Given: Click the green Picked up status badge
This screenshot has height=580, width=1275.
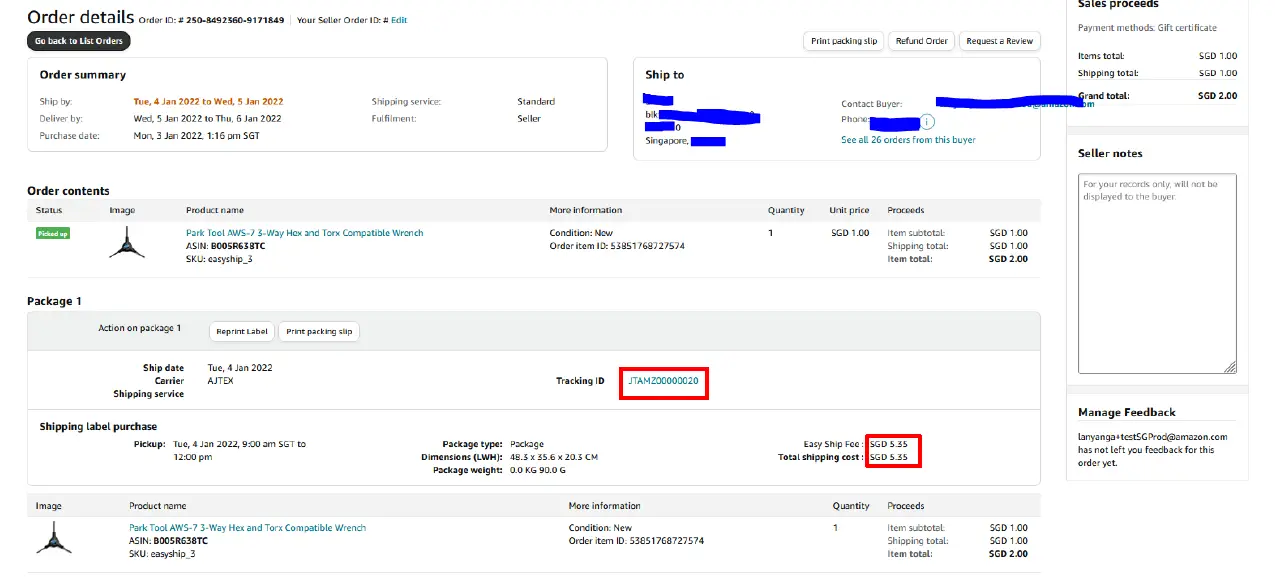Looking at the screenshot, I should [53, 233].
